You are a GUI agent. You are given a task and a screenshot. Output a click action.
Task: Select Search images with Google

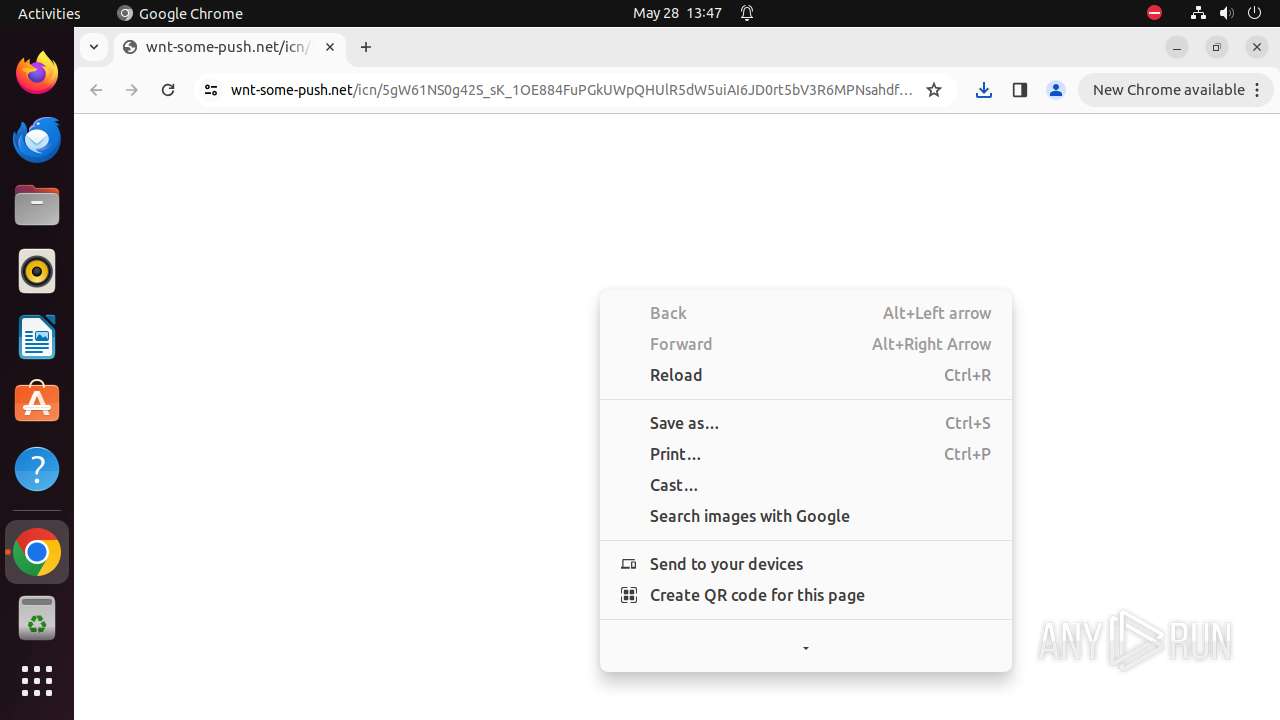pos(805,516)
